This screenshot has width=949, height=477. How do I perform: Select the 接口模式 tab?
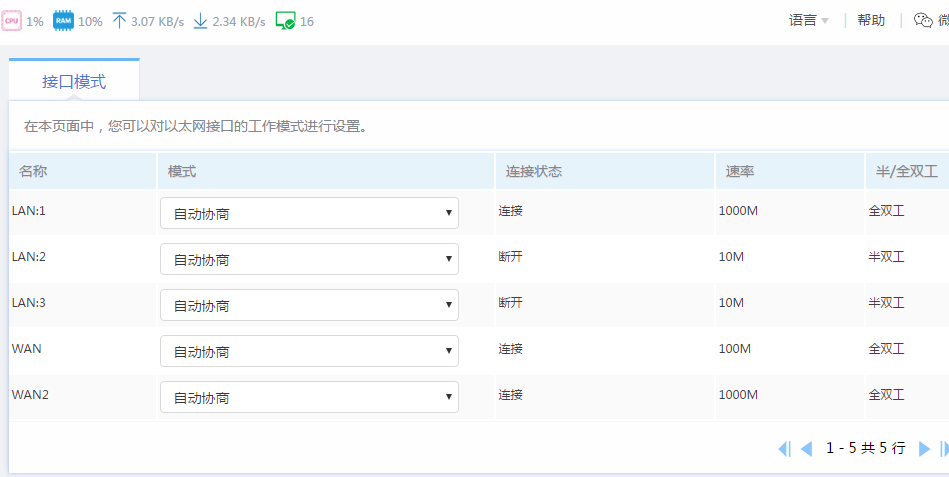pyautogui.click(x=74, y=81)
